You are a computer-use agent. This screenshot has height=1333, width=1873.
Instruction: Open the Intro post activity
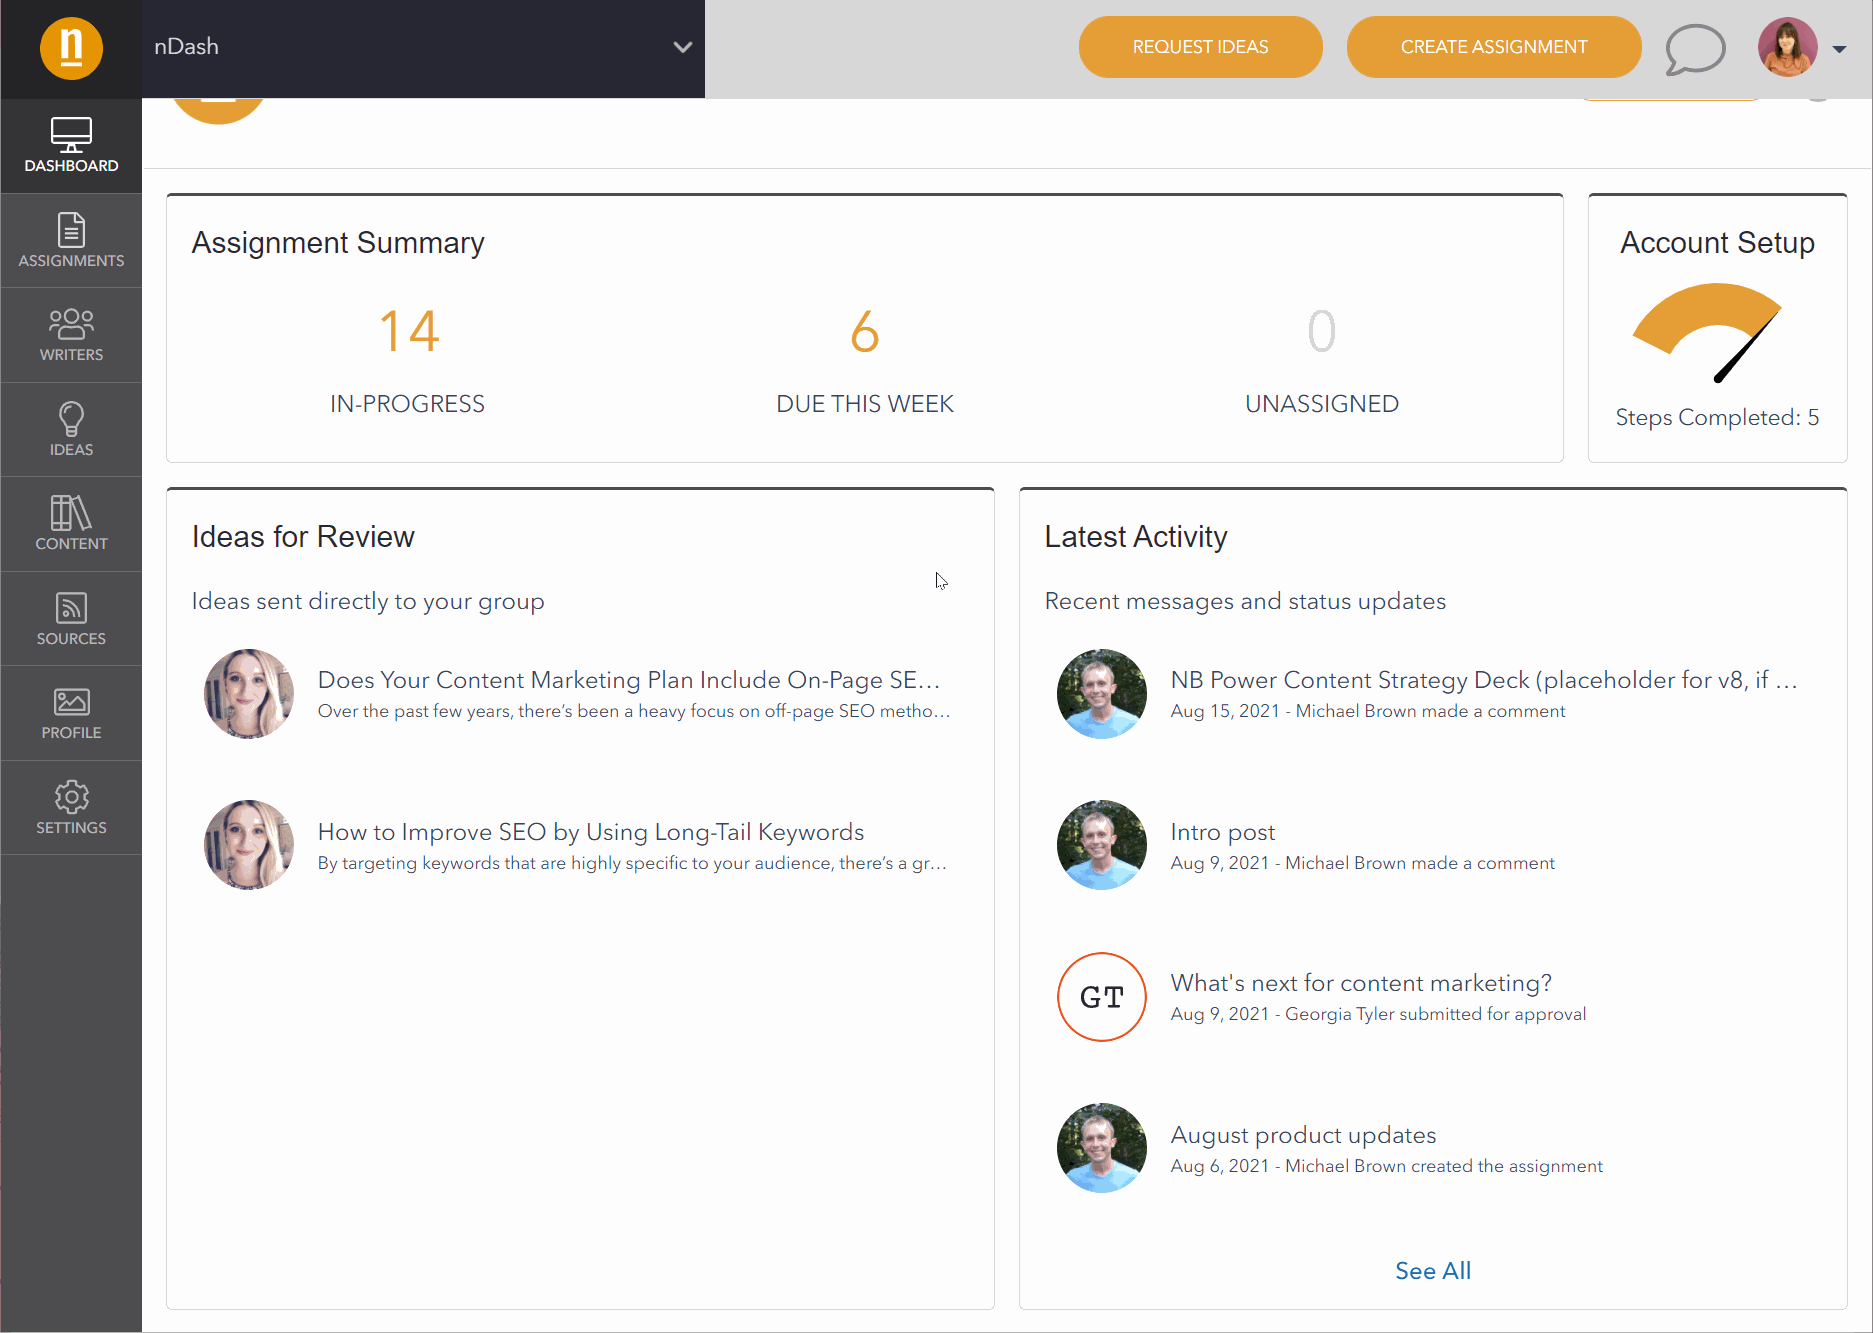pyautogui.click(x=1222, y=832)
